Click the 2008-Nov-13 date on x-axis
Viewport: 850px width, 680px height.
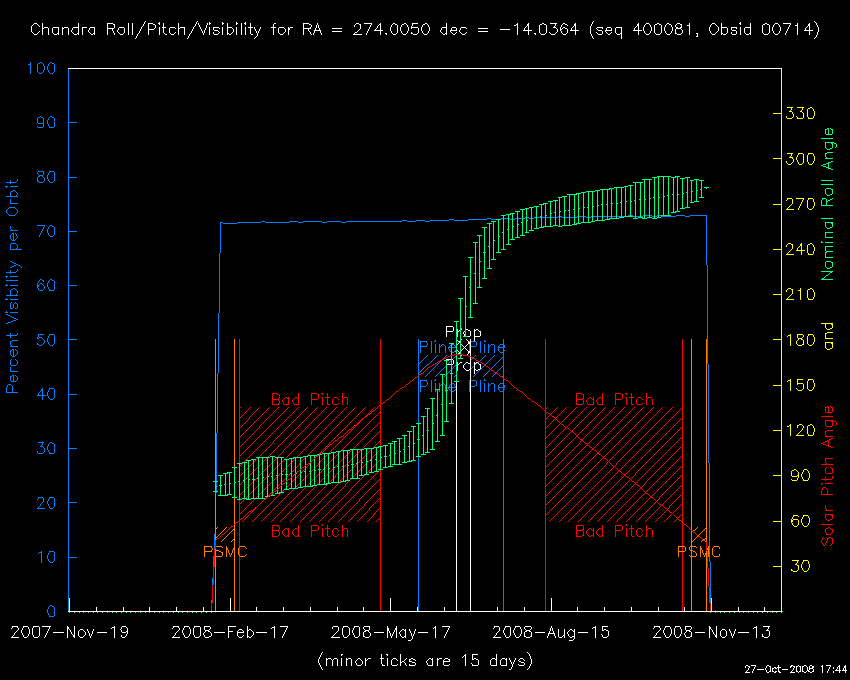tap(712, 633)
